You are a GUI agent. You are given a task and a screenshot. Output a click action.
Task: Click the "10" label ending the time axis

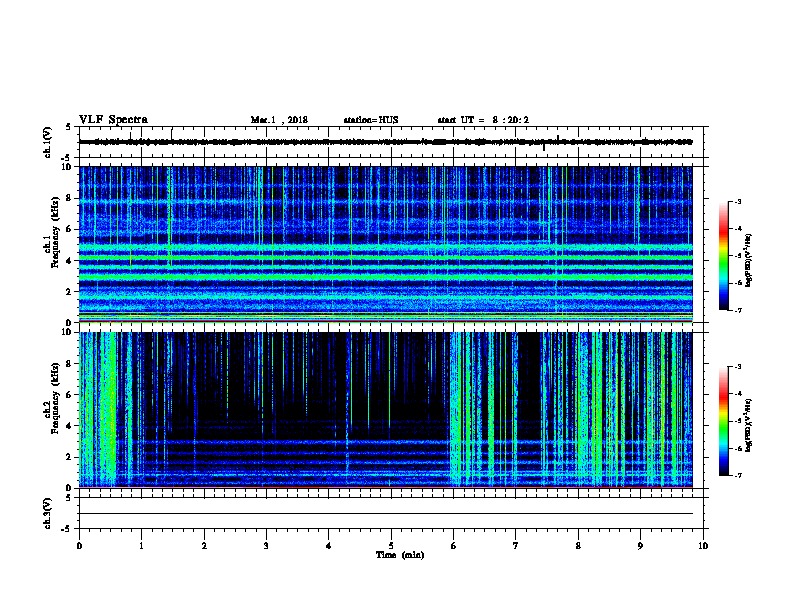click(703, 545)
